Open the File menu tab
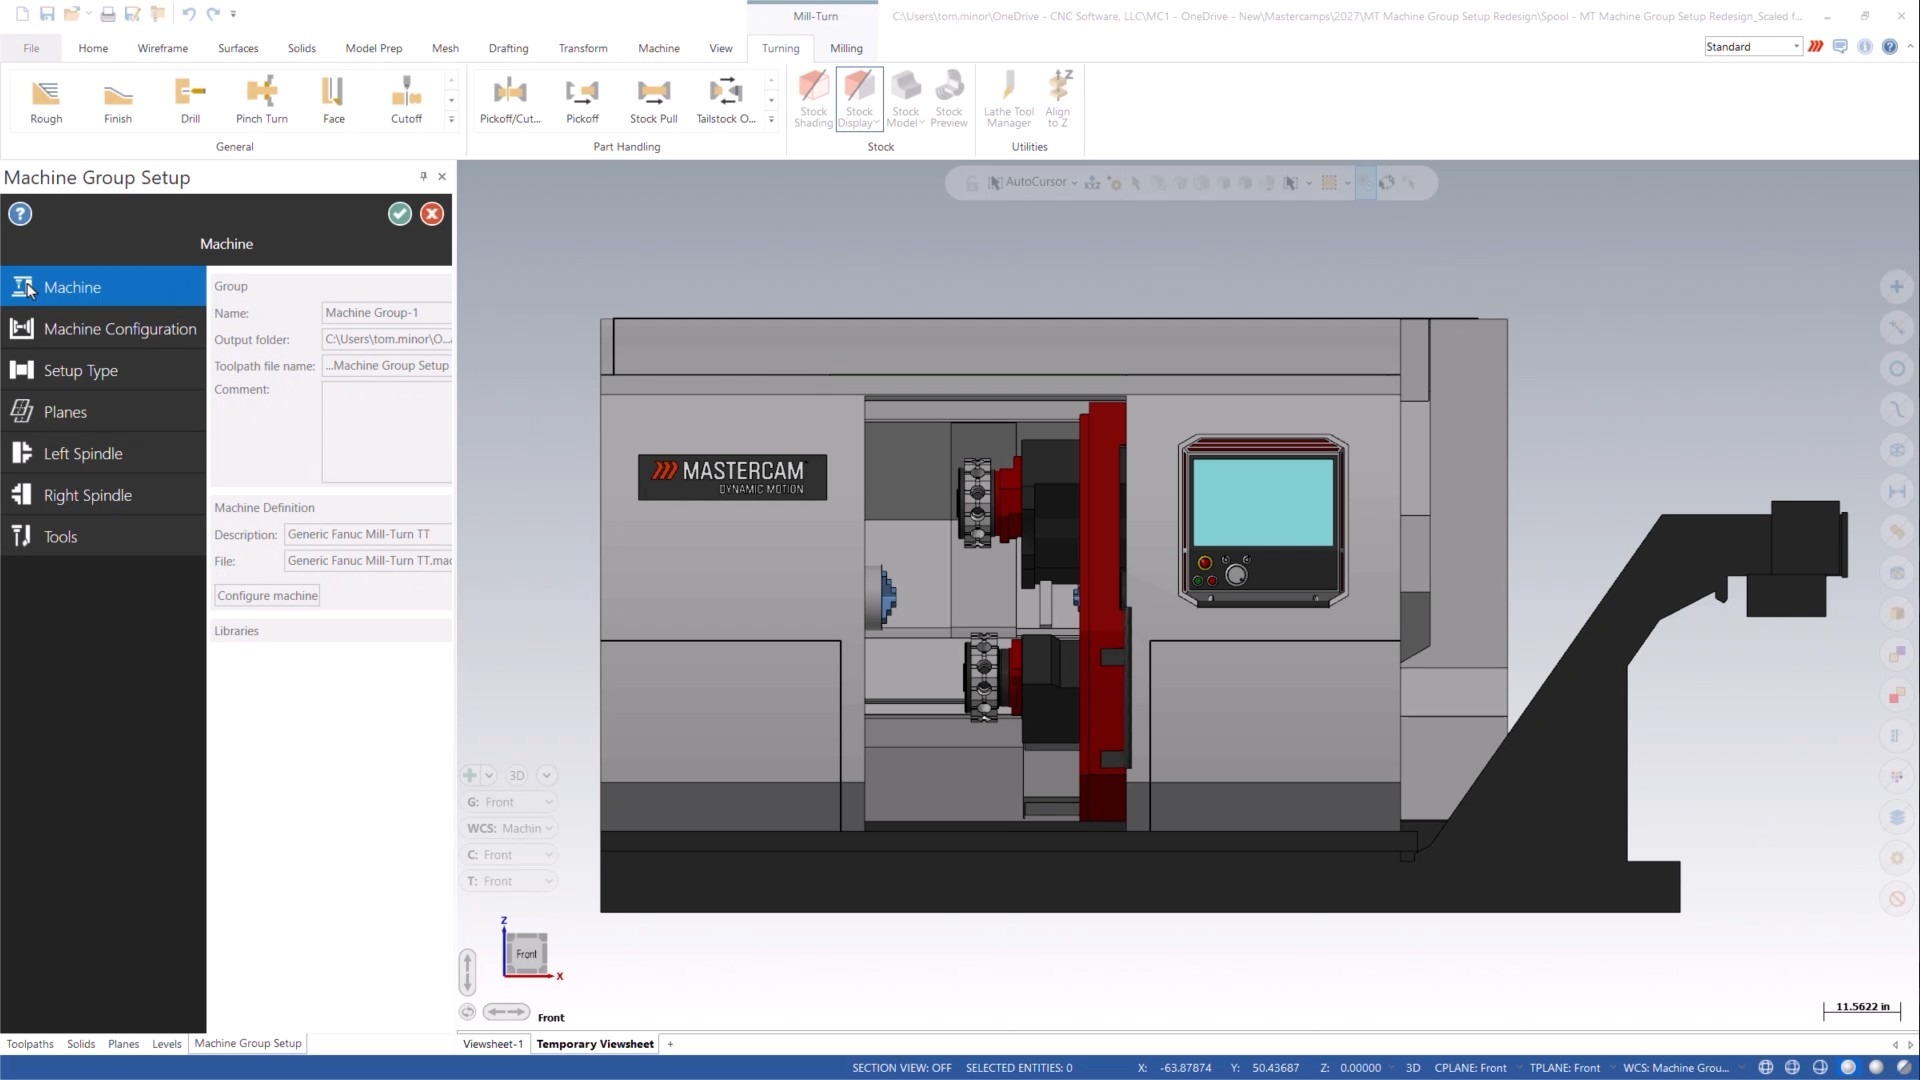The height and width of the screenshot is (1080, 1920). (x=31, y=48)
